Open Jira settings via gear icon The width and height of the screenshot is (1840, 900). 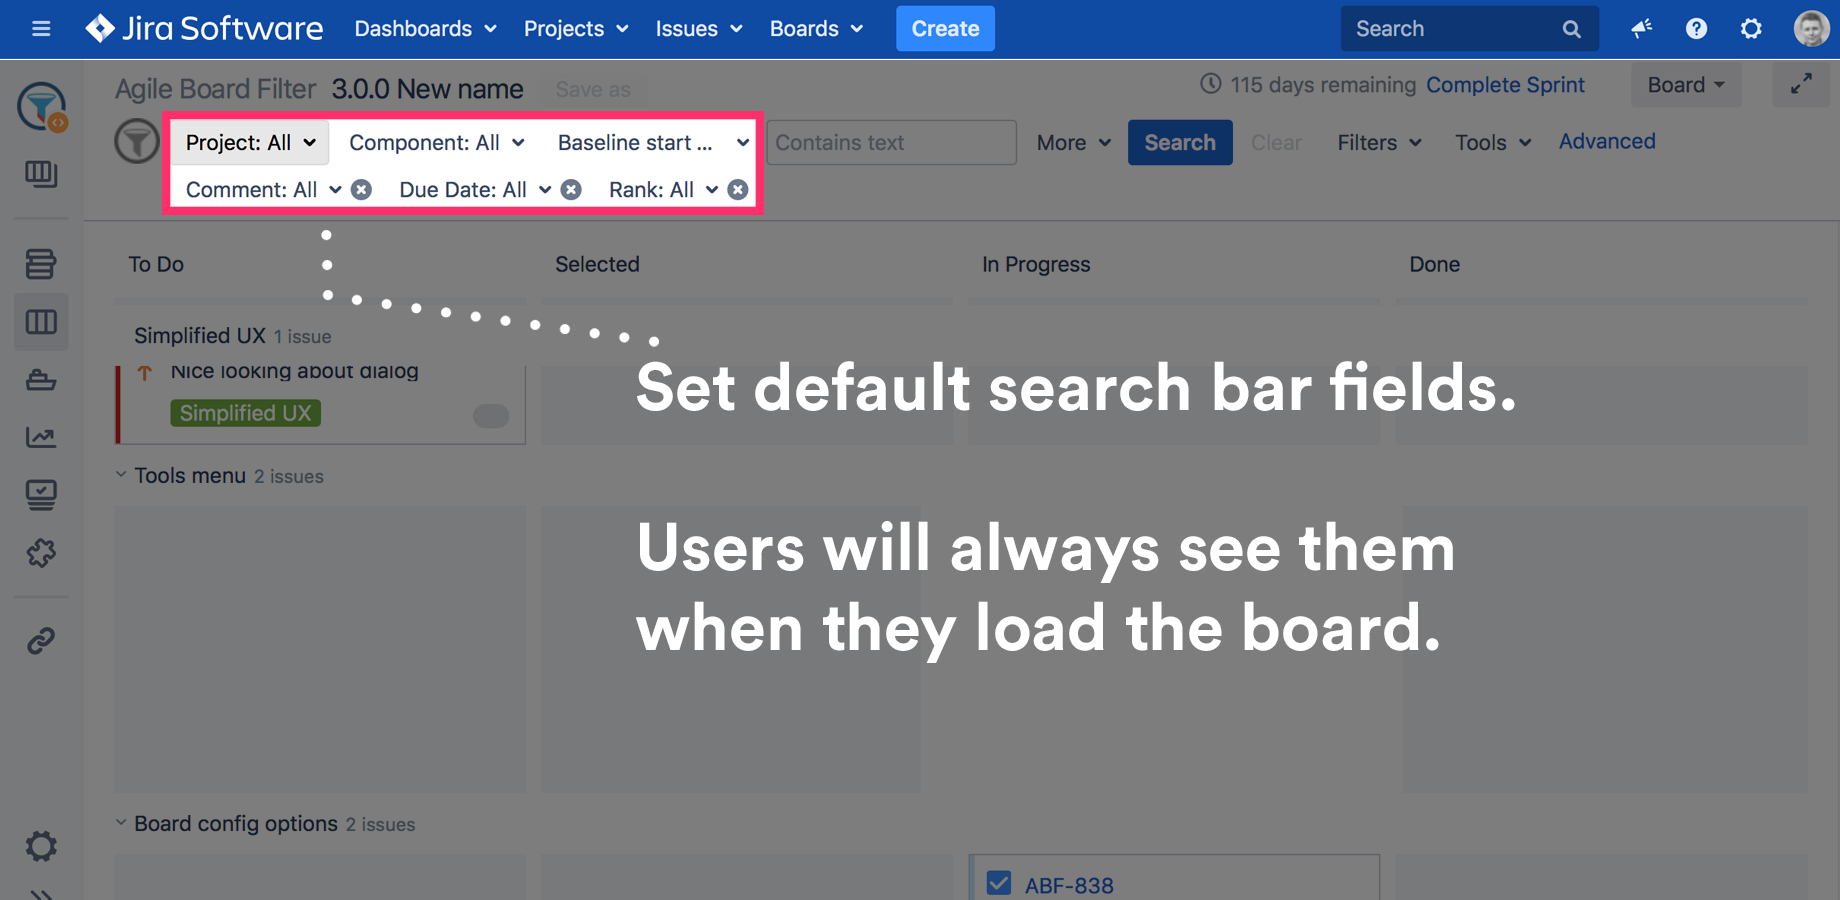1751,28
